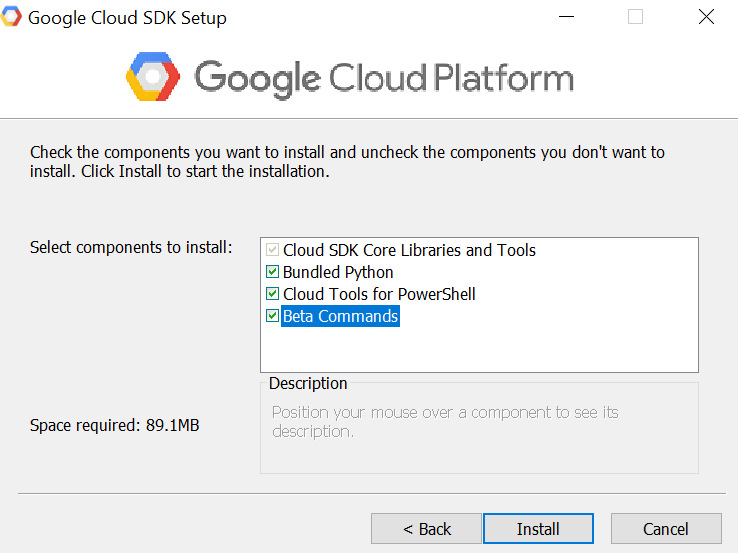The image size is (738, 553).
Task: Uncheck the Bundled Python checkbox
Action: click(272, 272)
